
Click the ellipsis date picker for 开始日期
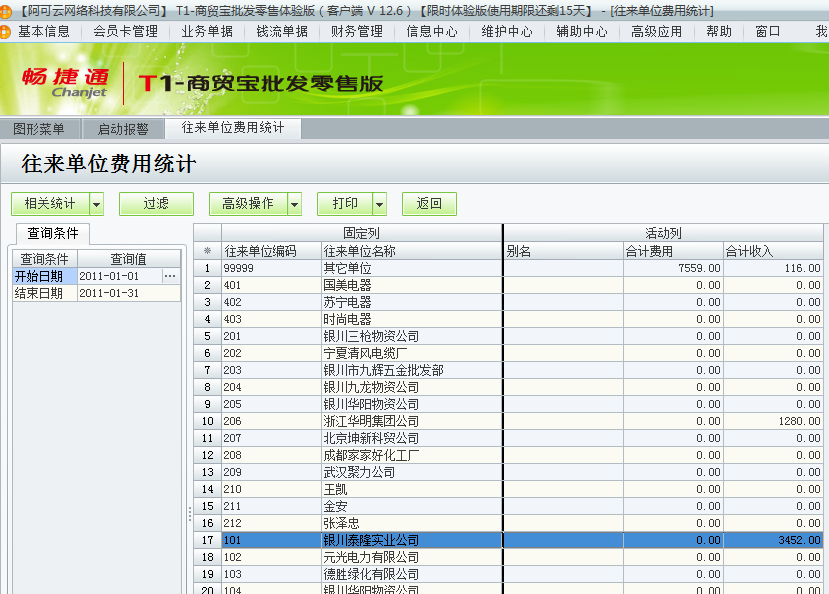tap(170, 276)
